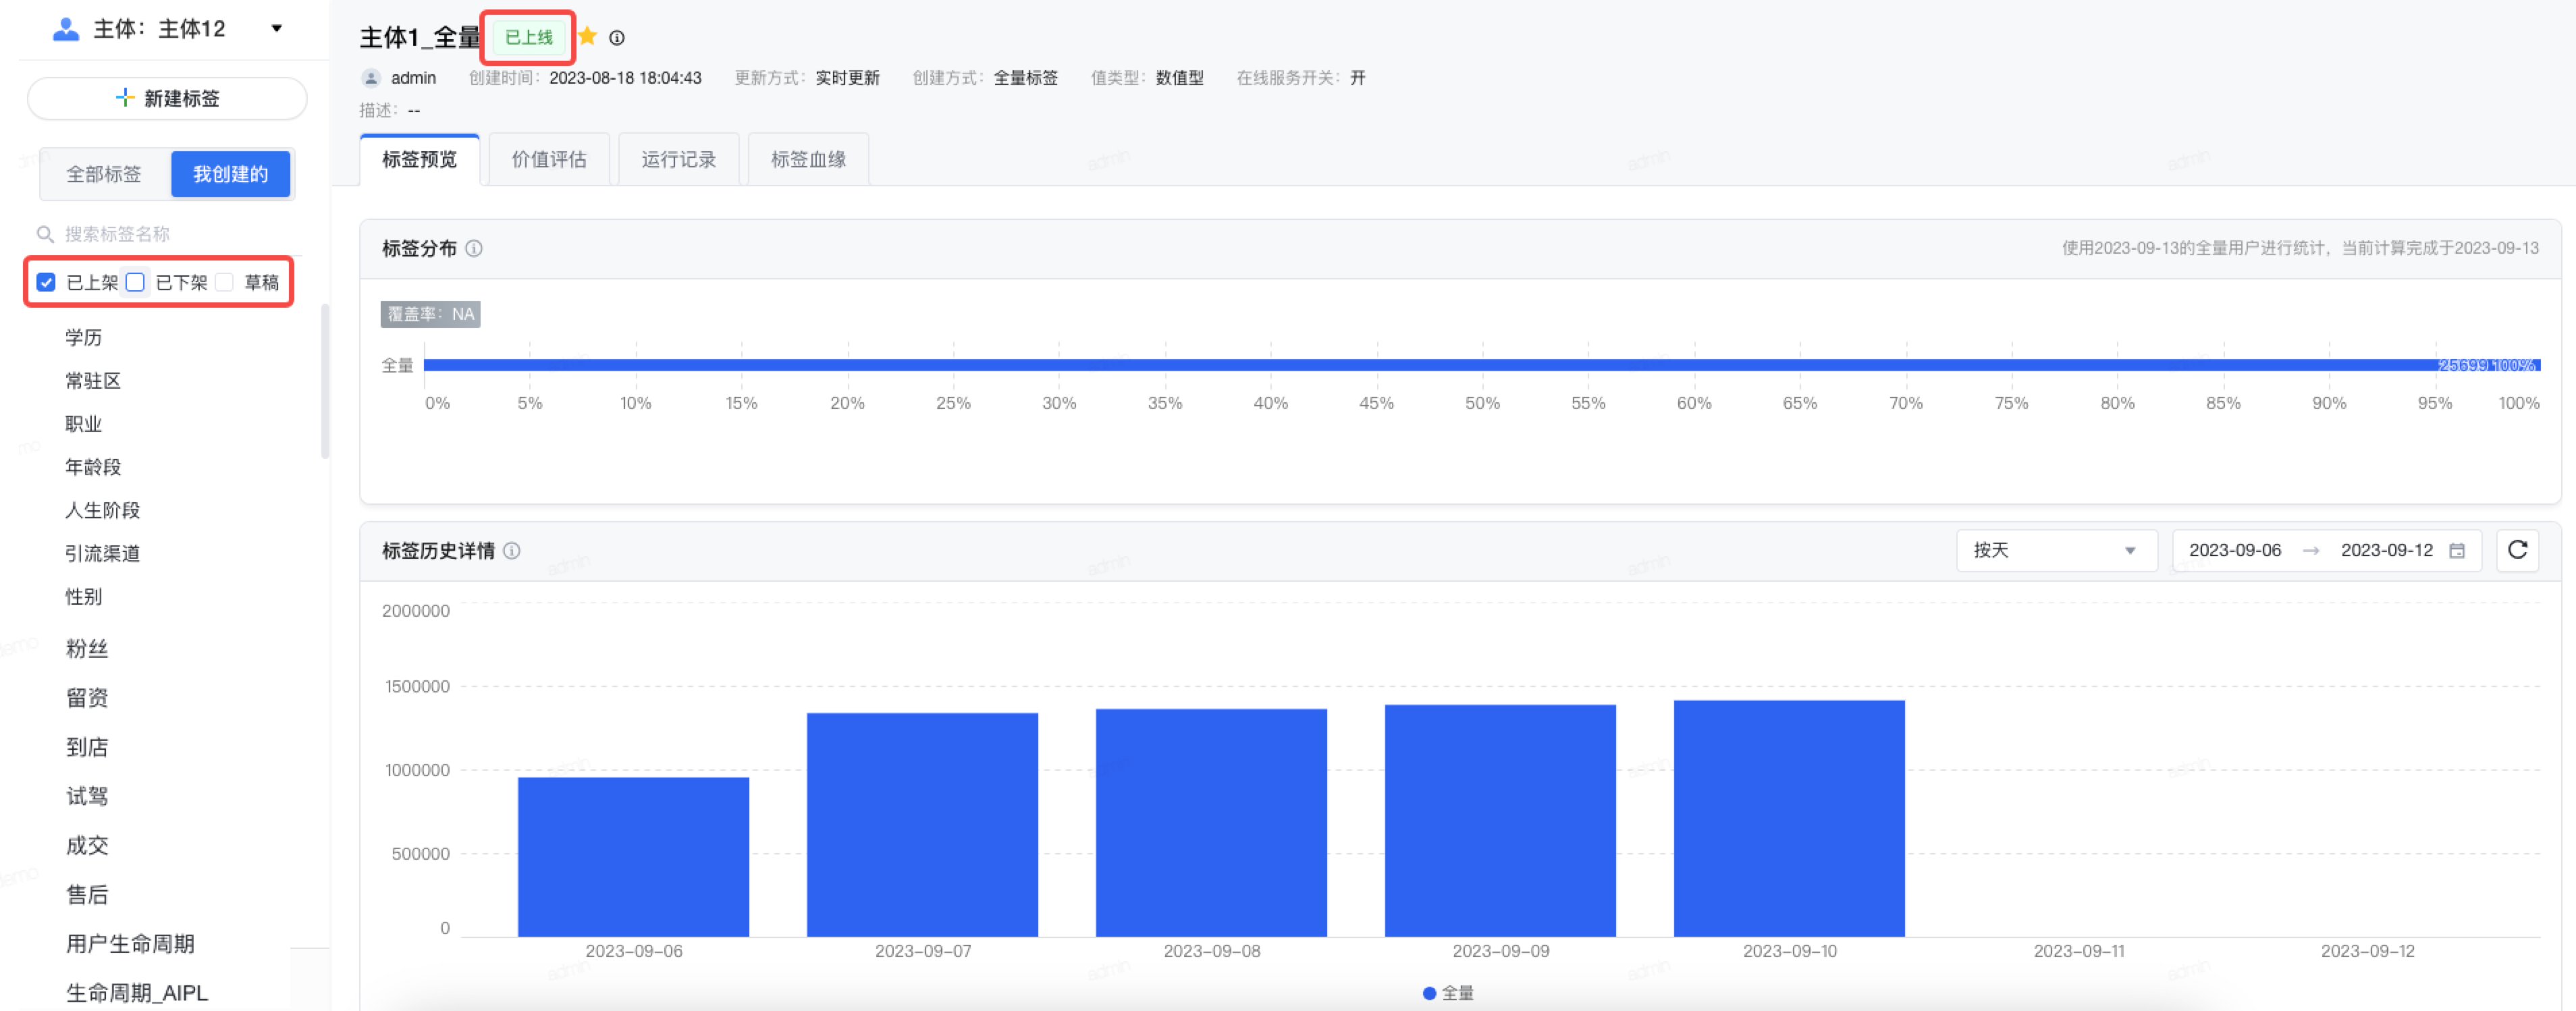Viewport: 2576px width, 1011px height.
Task: Click the 主体 user avatar icon
Action: pos(66,29)
